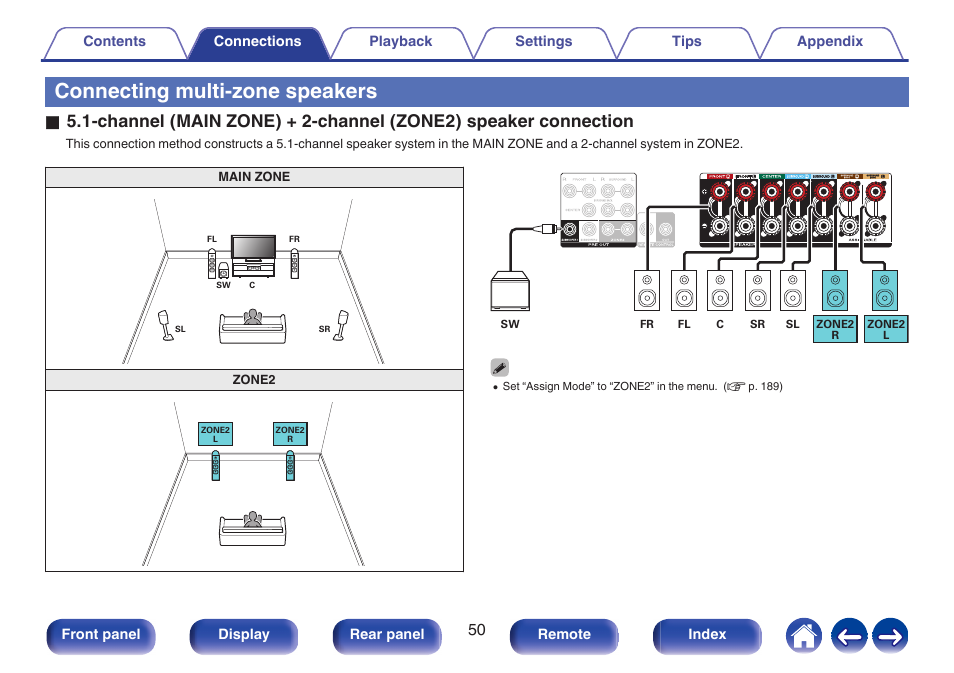This screenshot has height=673, width=954.
Task: Open the Settings tab
Action: coord(543,42)
